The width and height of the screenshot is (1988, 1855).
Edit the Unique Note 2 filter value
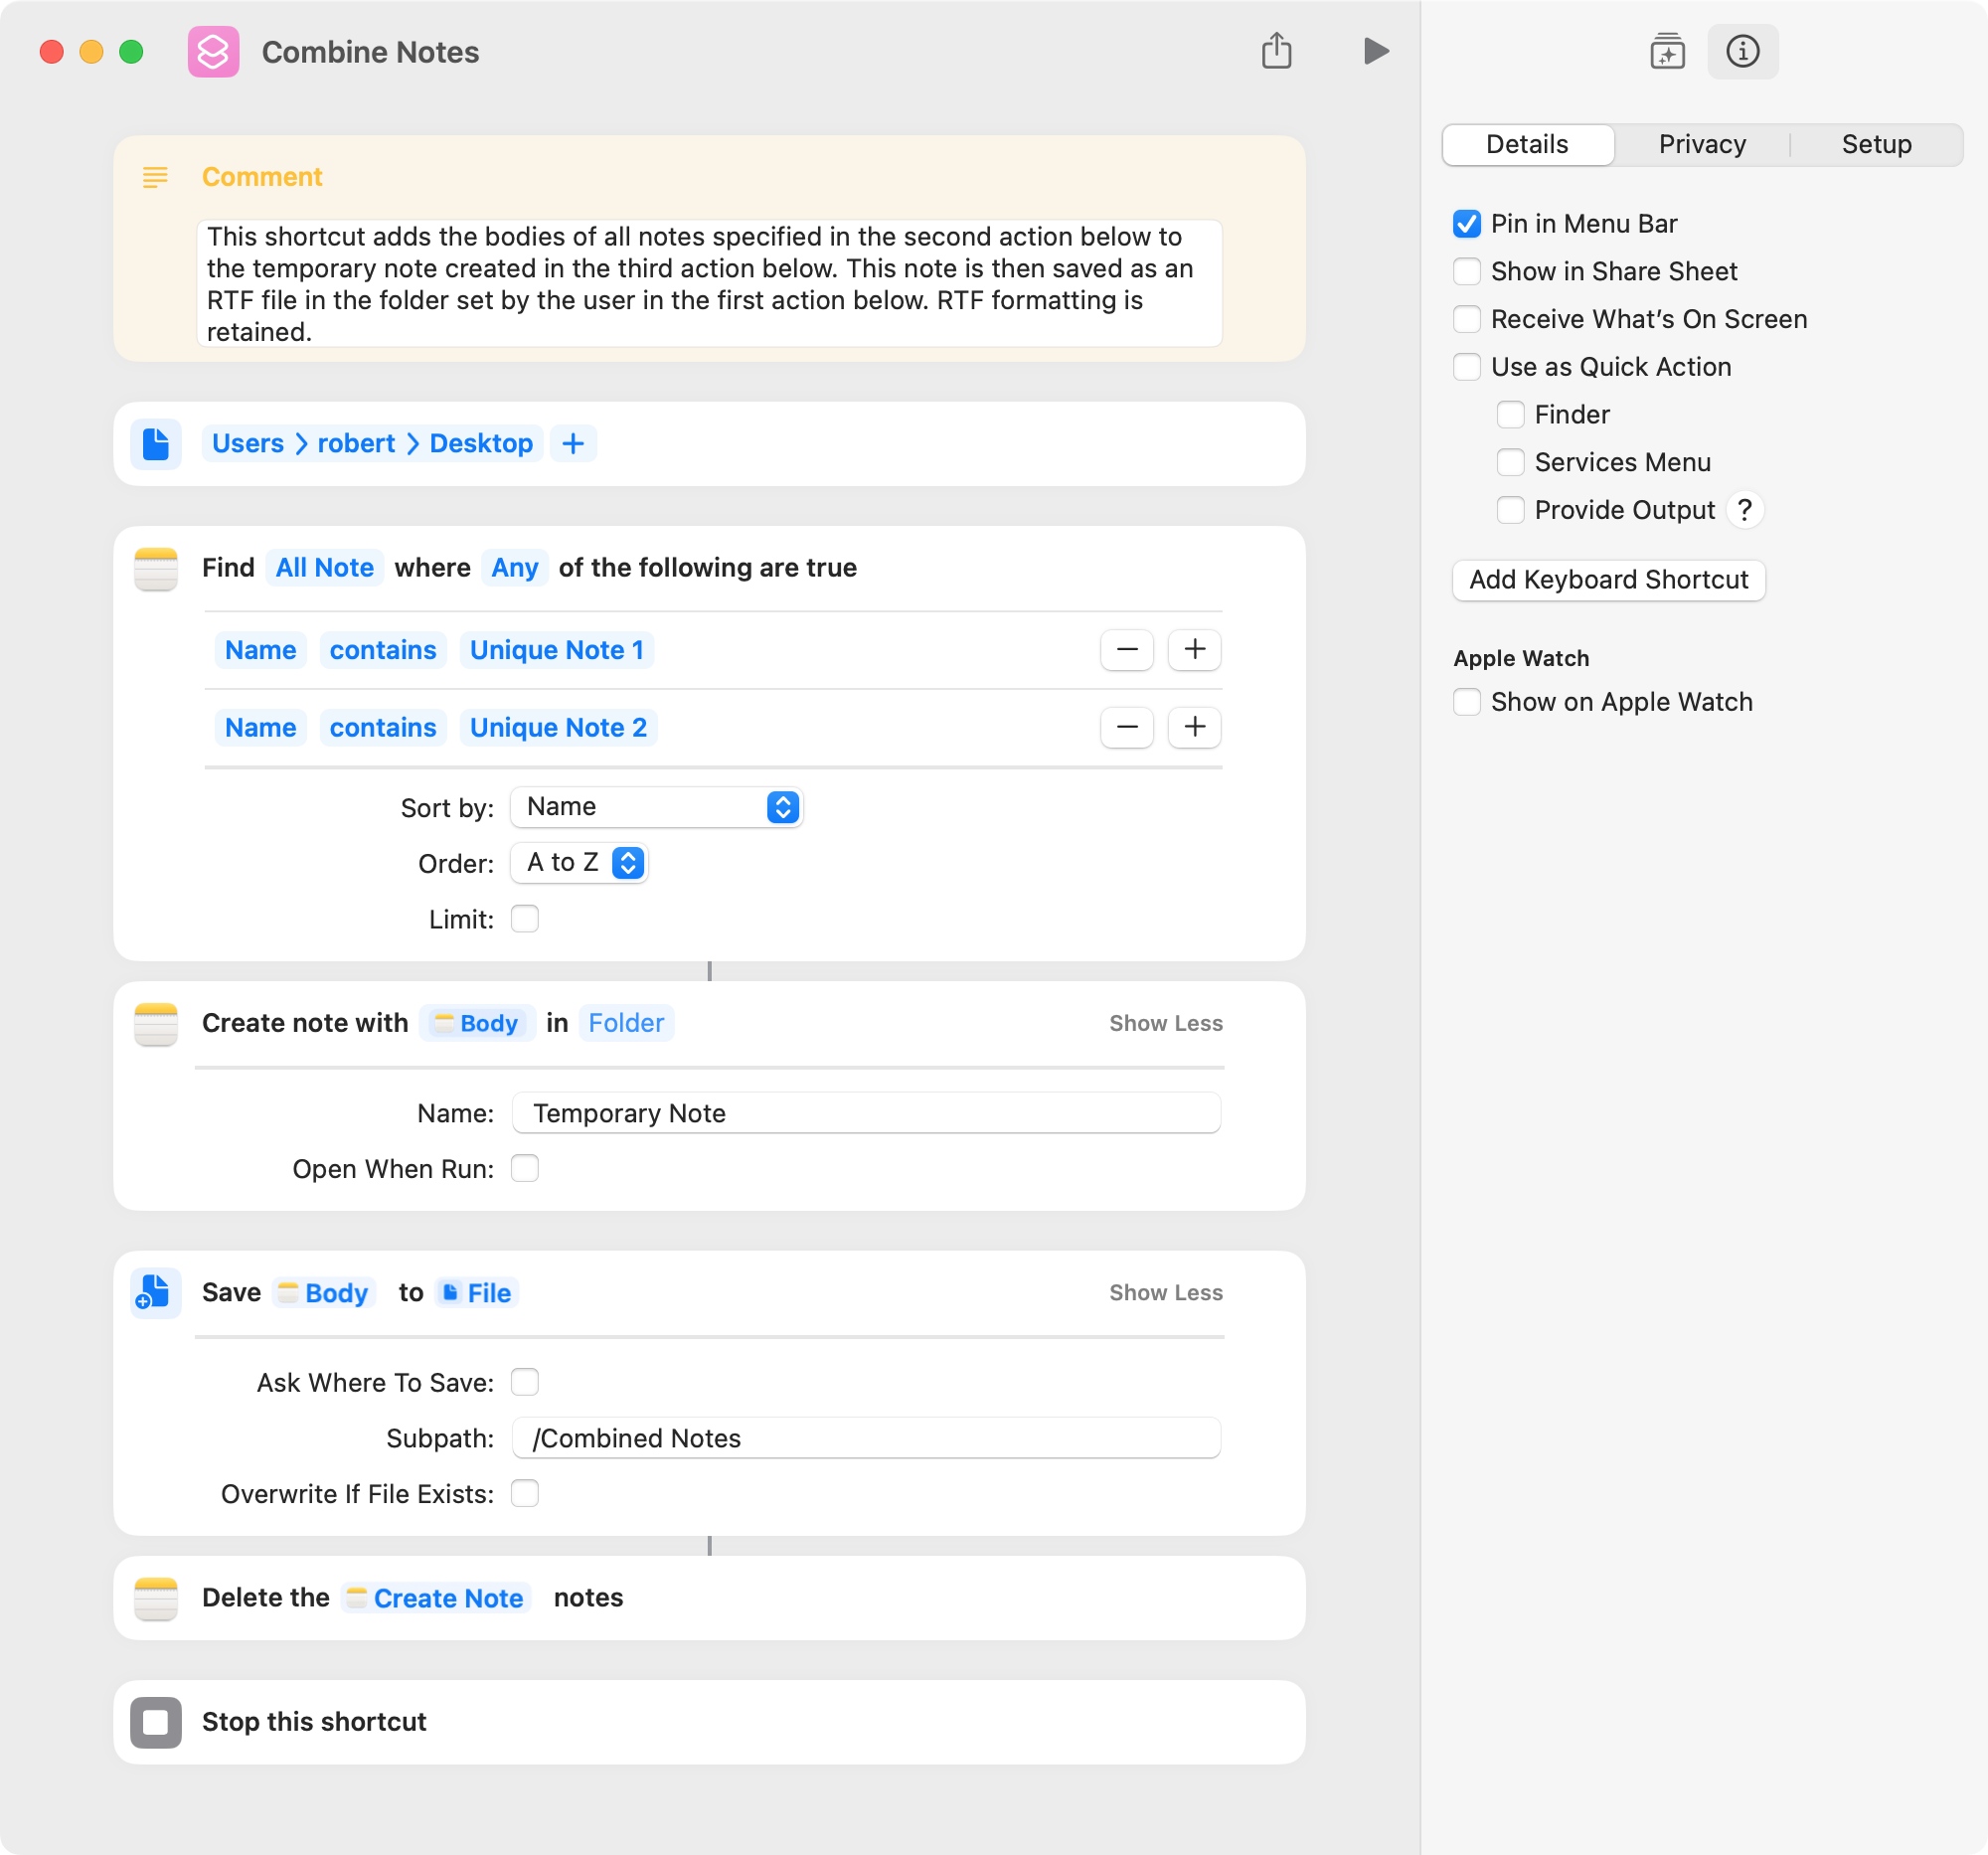coord(558,727)
